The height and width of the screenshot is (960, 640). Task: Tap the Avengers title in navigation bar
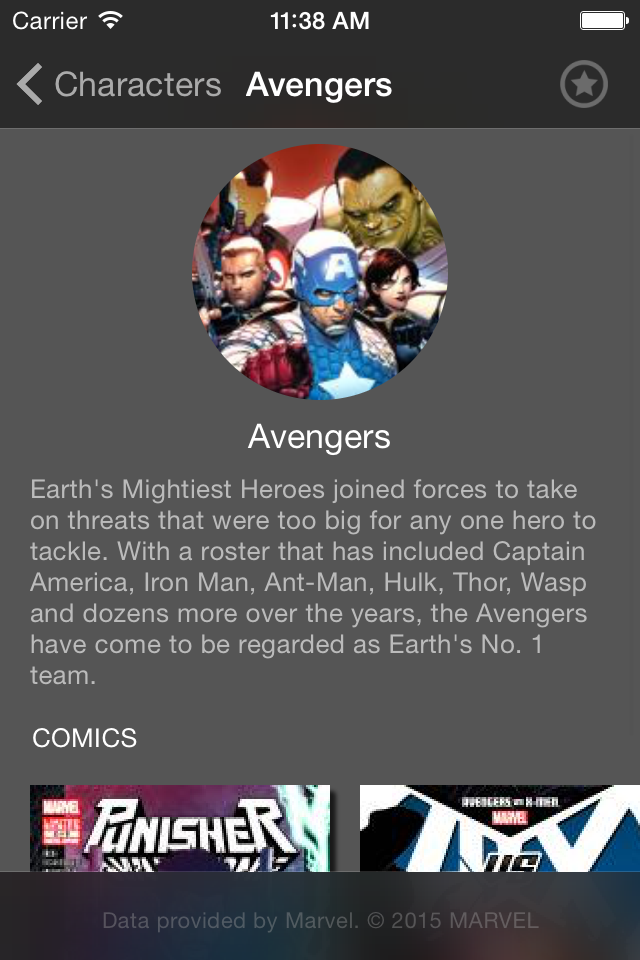point(318,84)
